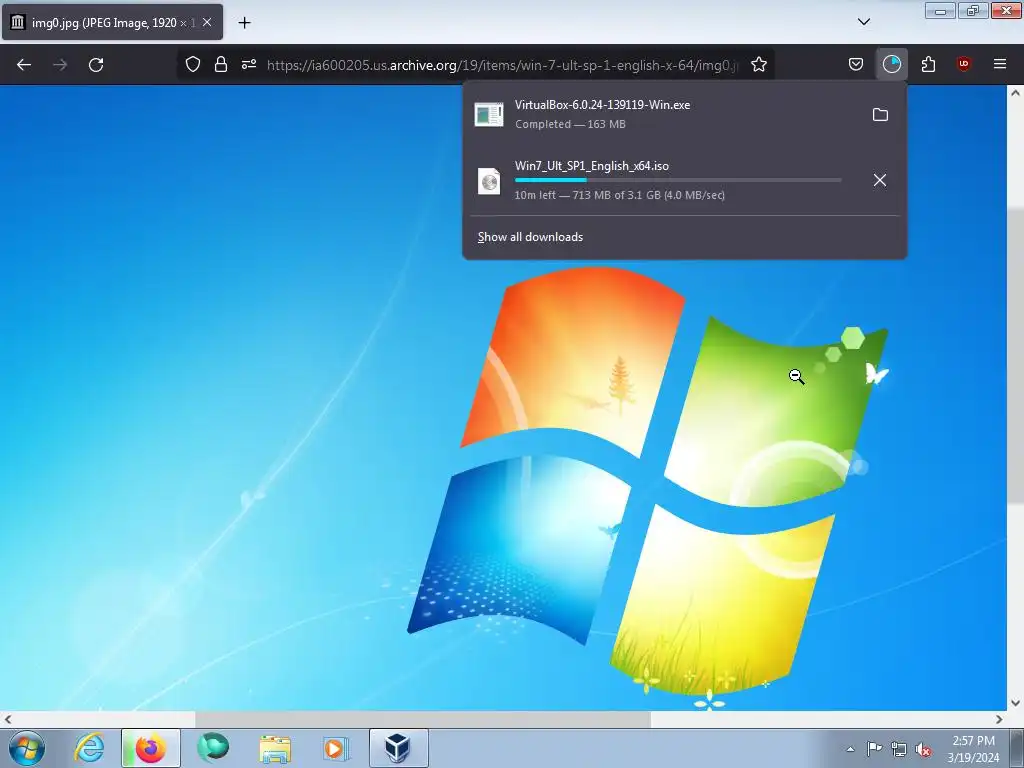This screenshot has height=768, width=1024.
Task: Open the Firefox hamburger application menu
Action: [x=999, y=64]
